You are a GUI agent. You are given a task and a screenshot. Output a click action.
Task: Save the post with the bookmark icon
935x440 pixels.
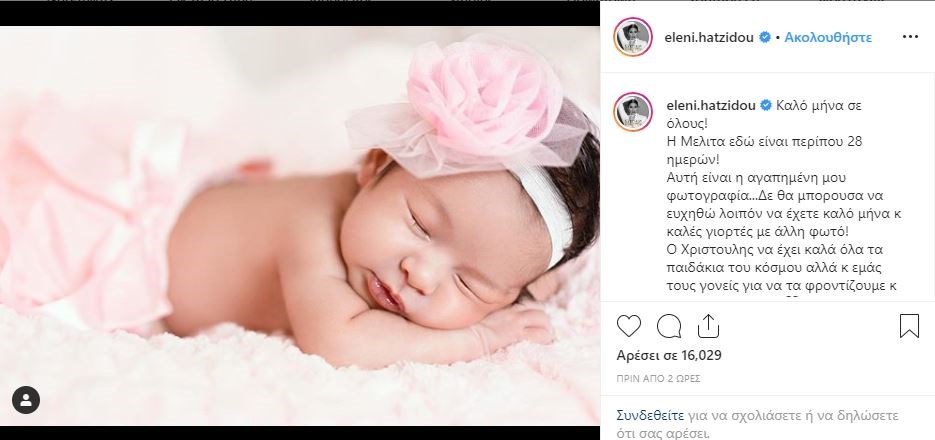tap(909, 326)
